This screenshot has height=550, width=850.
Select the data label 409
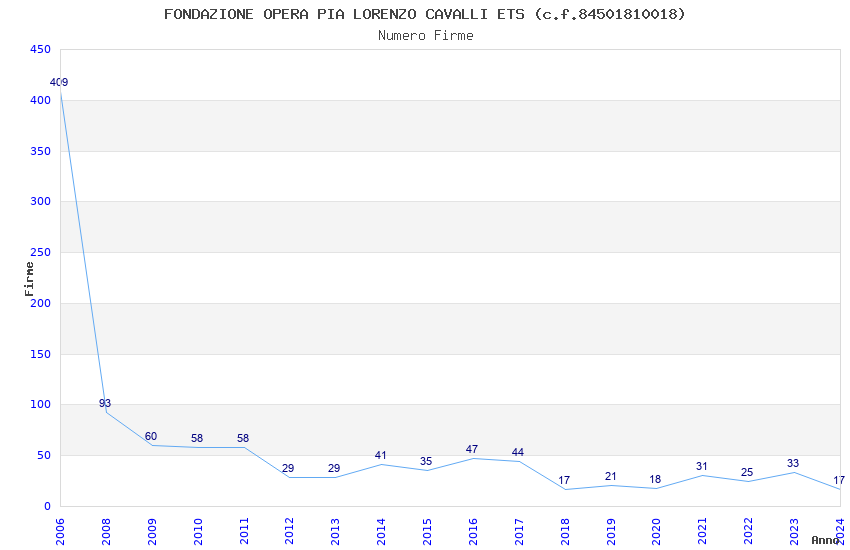tap(59, 82)
